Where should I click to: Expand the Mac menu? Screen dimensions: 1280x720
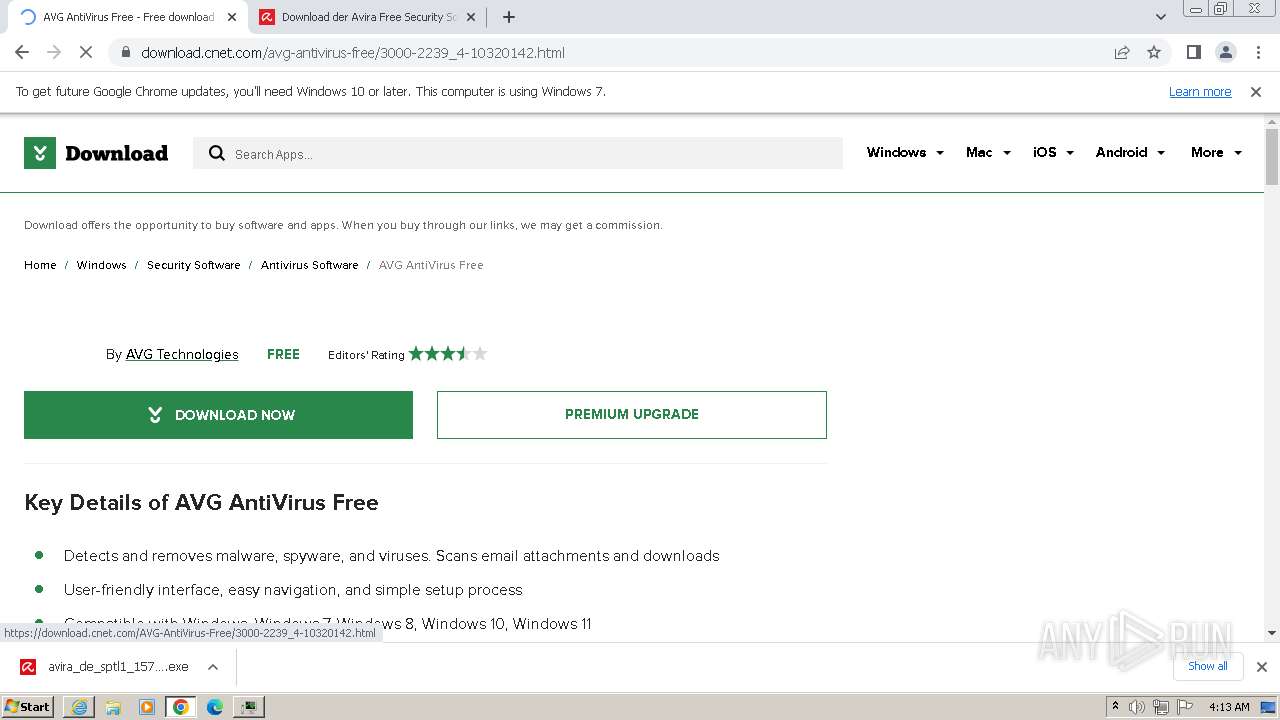pos(988,152)
